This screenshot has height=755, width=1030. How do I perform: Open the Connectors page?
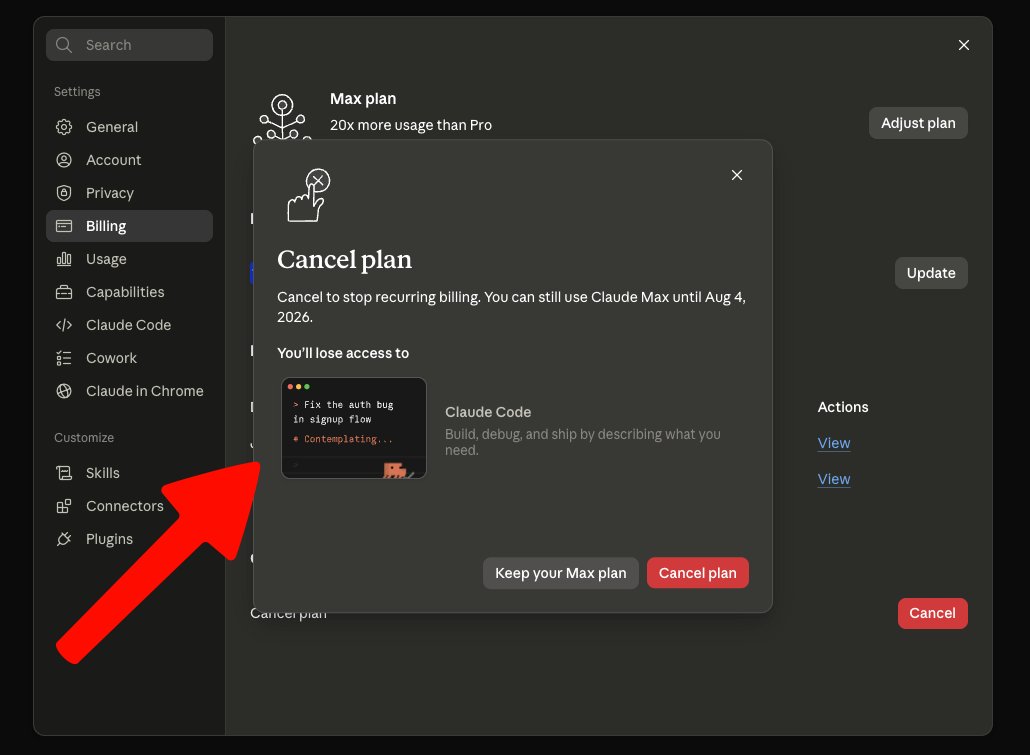click(129, 506)
